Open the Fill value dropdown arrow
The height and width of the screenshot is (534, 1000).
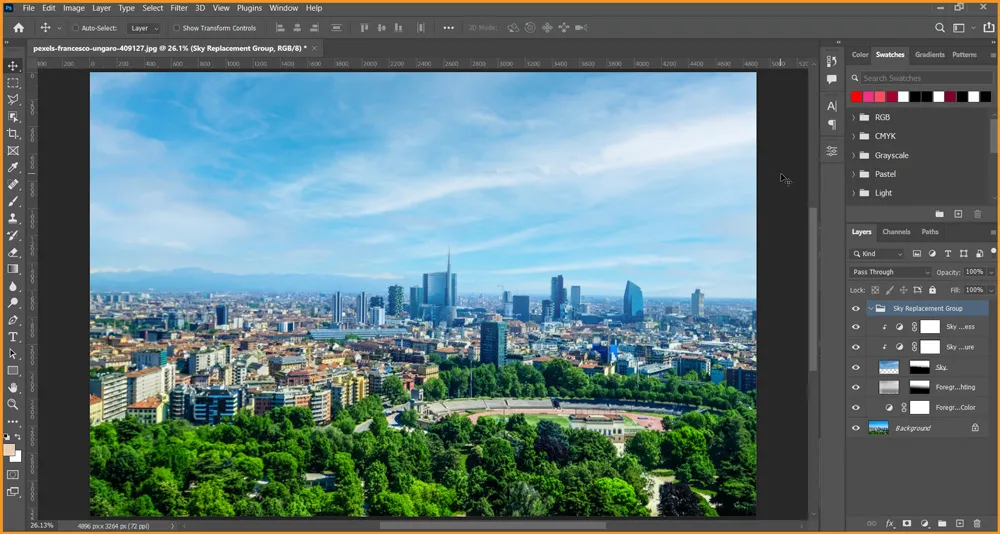pos(990,290)
